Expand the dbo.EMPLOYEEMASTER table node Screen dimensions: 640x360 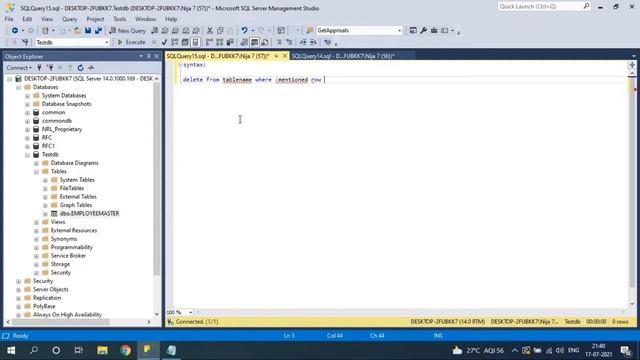(45, 214)
